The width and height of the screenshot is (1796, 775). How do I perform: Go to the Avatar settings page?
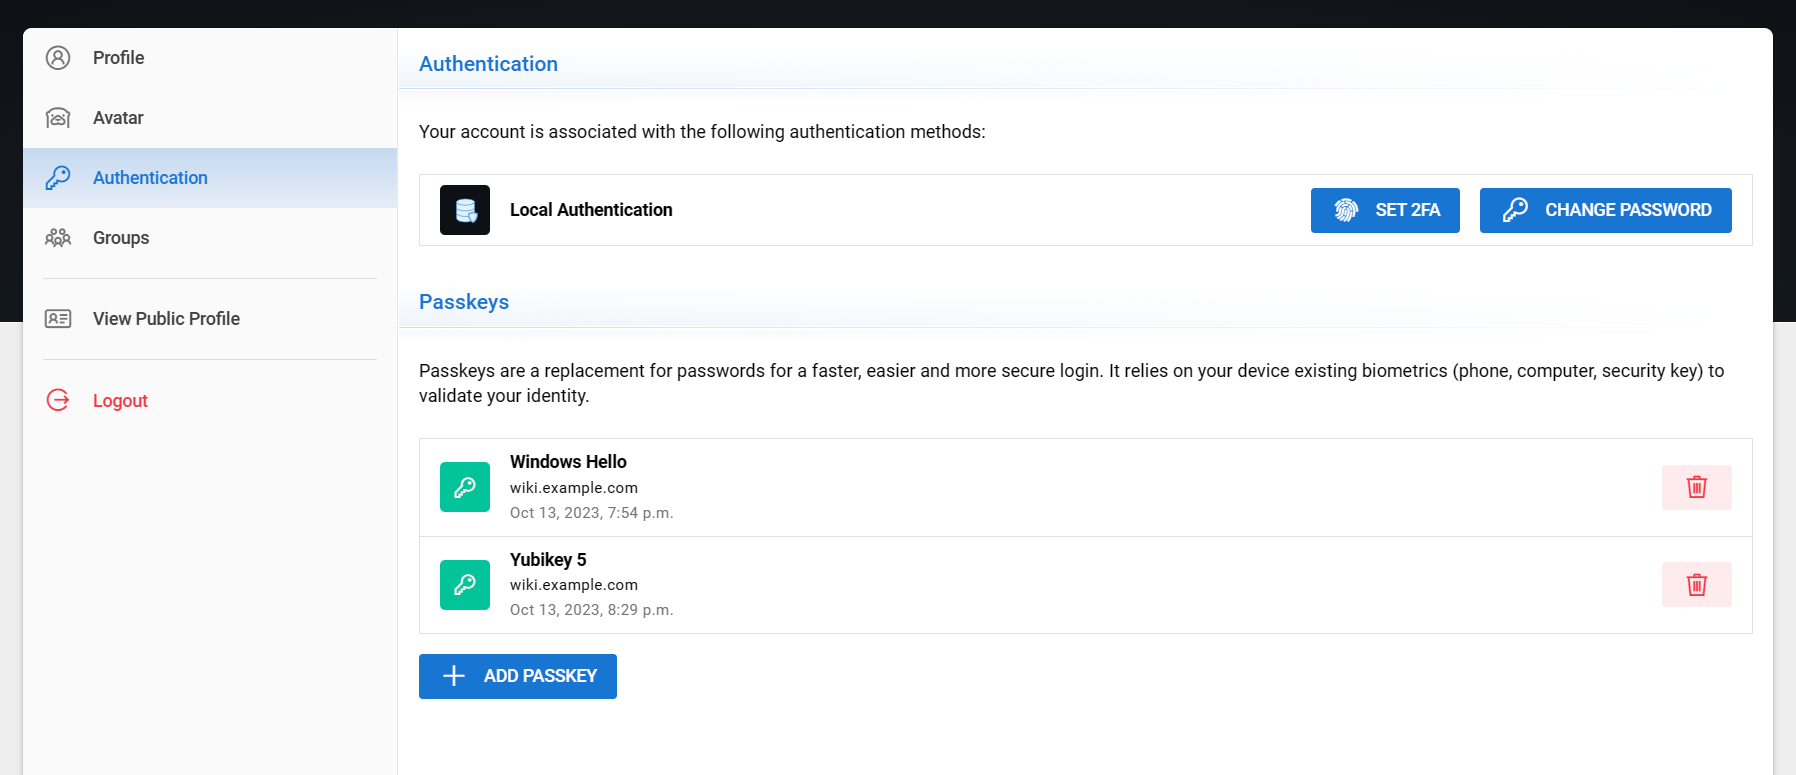click(x=118, y=118)
